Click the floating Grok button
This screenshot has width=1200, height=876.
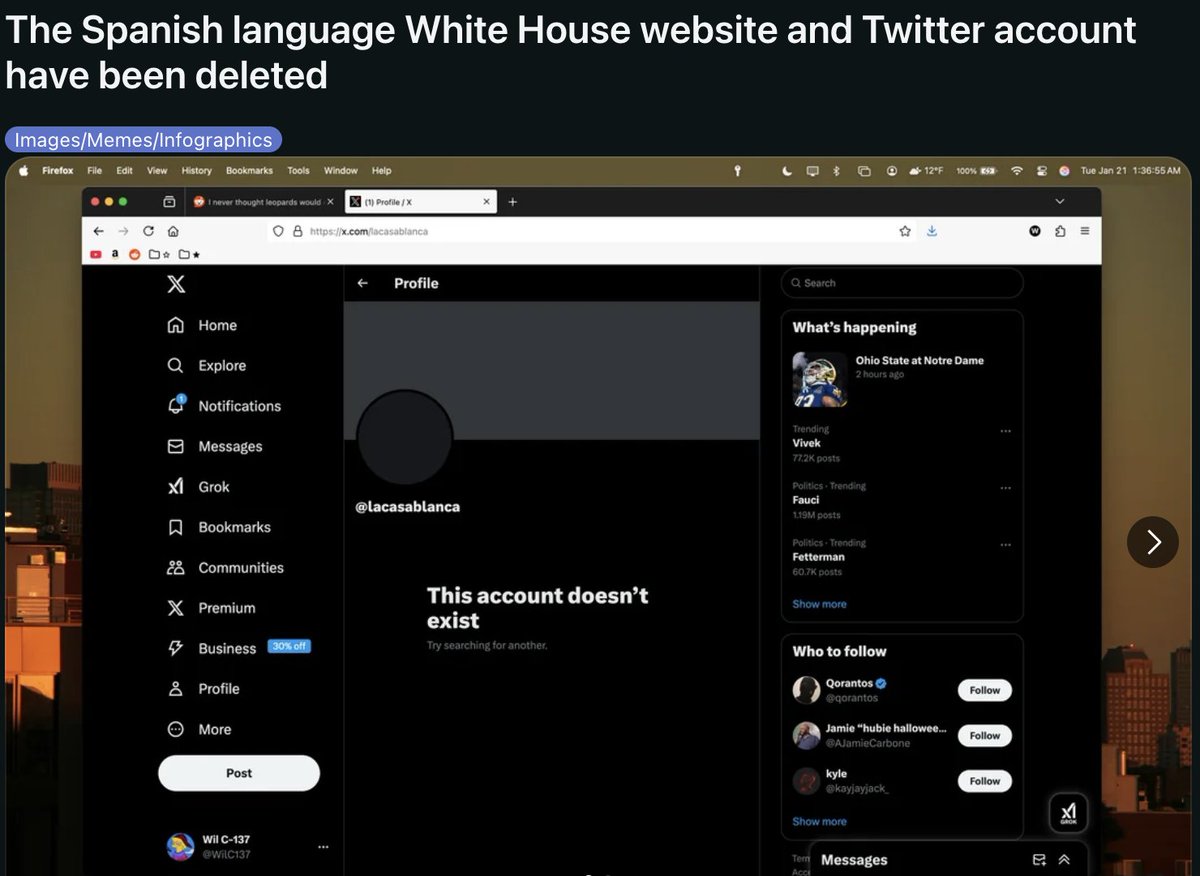[x=1068, y=813]
